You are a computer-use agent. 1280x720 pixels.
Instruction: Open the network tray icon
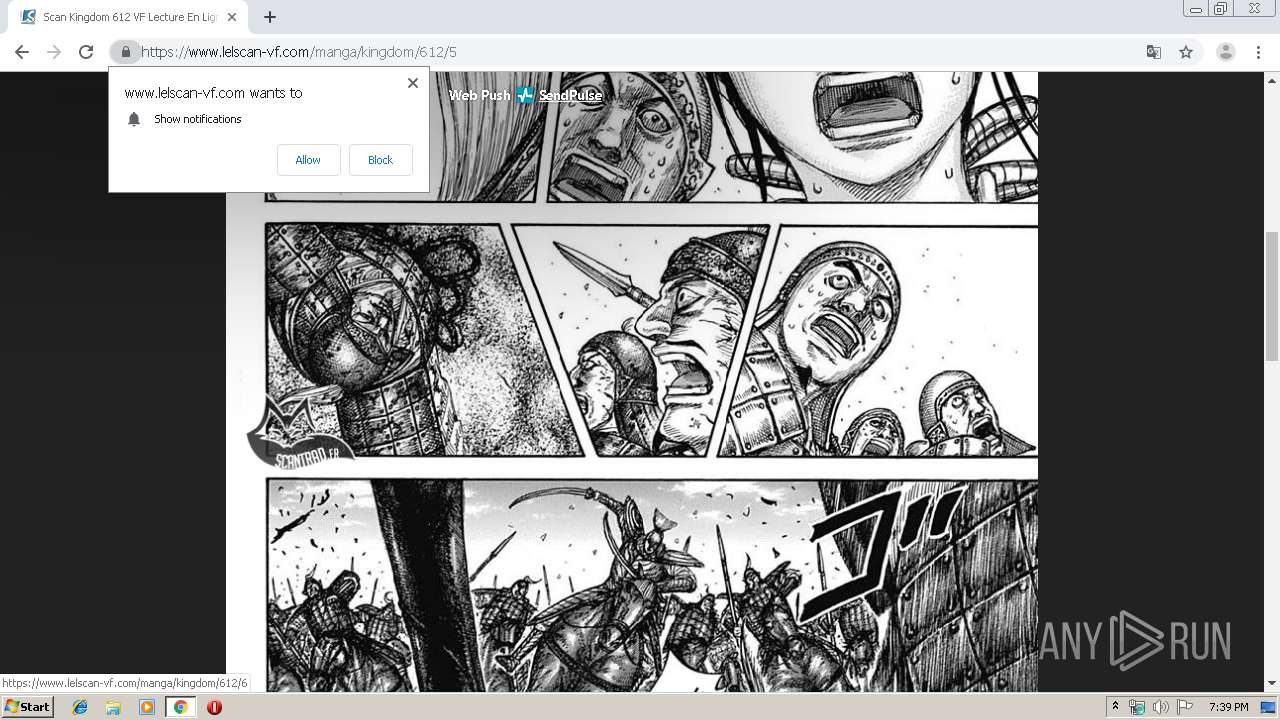tap(1137, 707)
